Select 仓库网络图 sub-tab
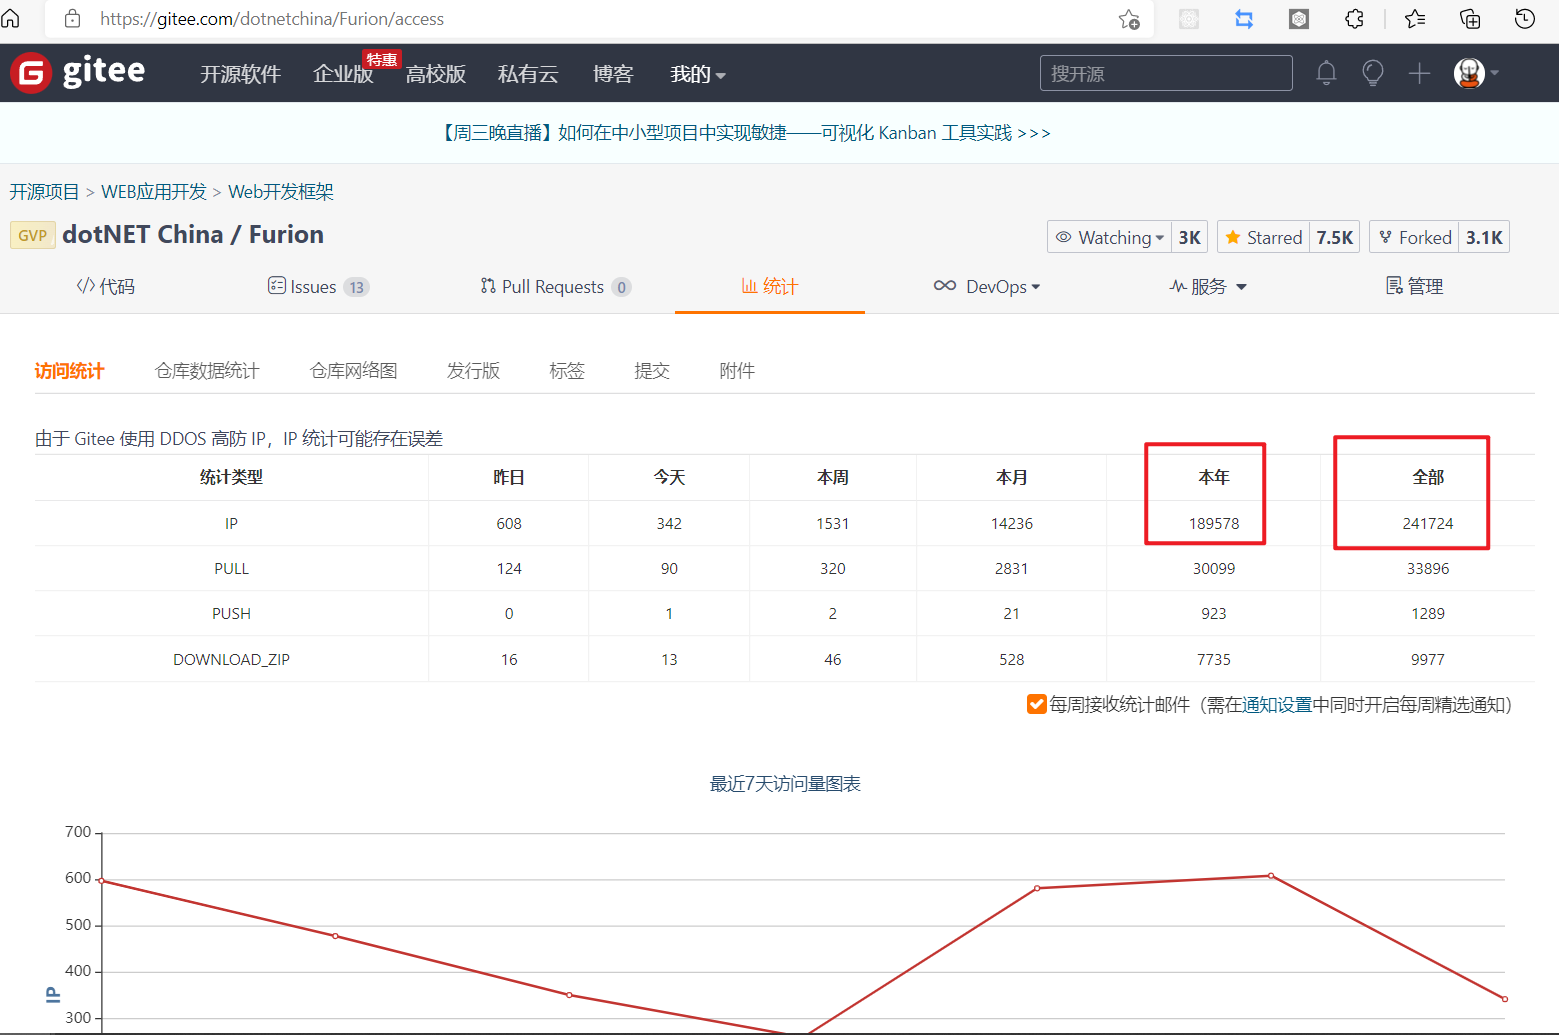The height and width of the screenshot is (1035, 1559). (x=354, y=371)
